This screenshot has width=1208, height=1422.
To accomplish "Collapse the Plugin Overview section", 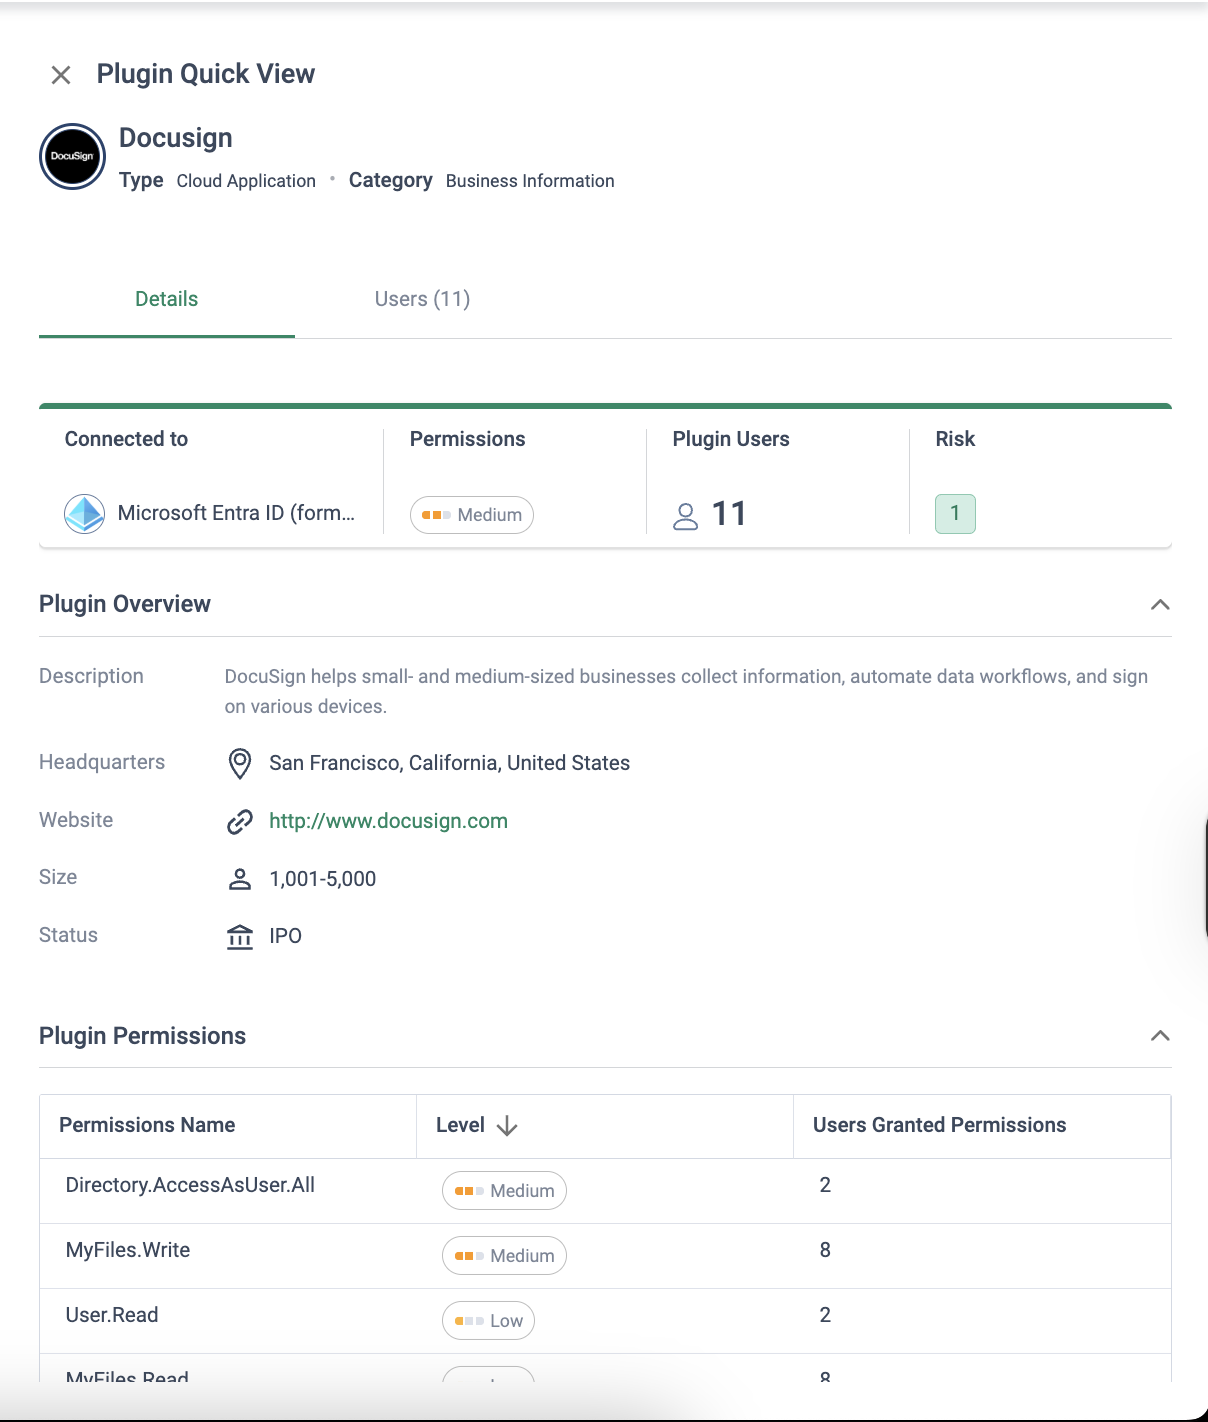I will click(x=1160, y=604).
